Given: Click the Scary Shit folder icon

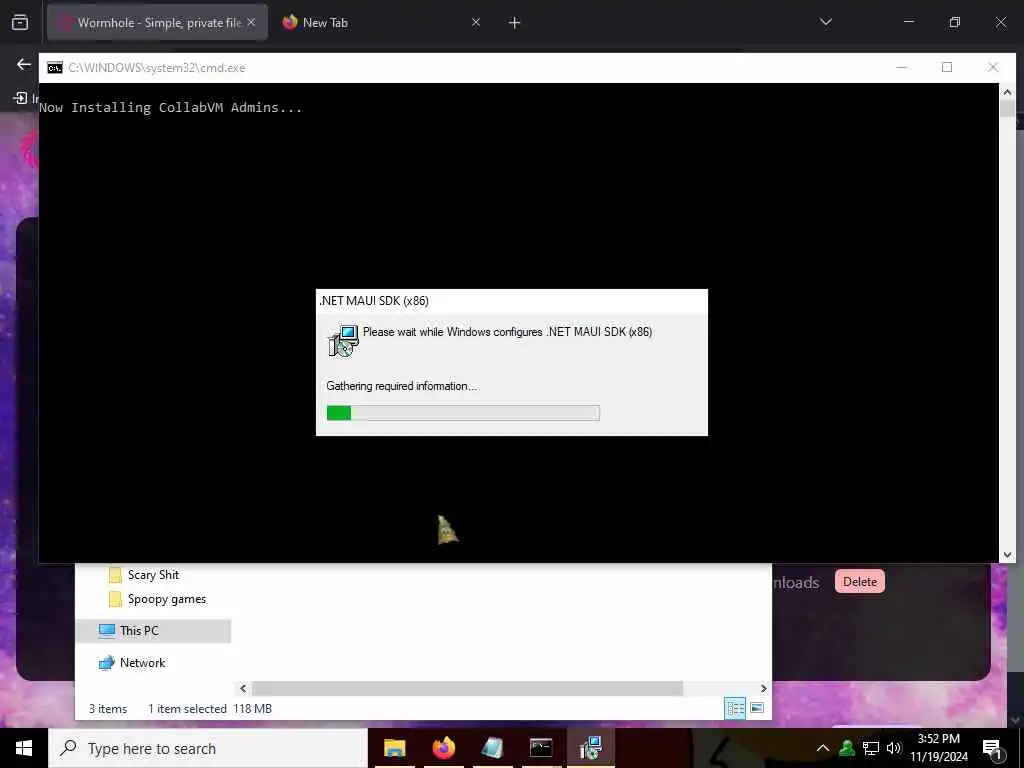Looking at the screenshot, I should pos(115,575).
